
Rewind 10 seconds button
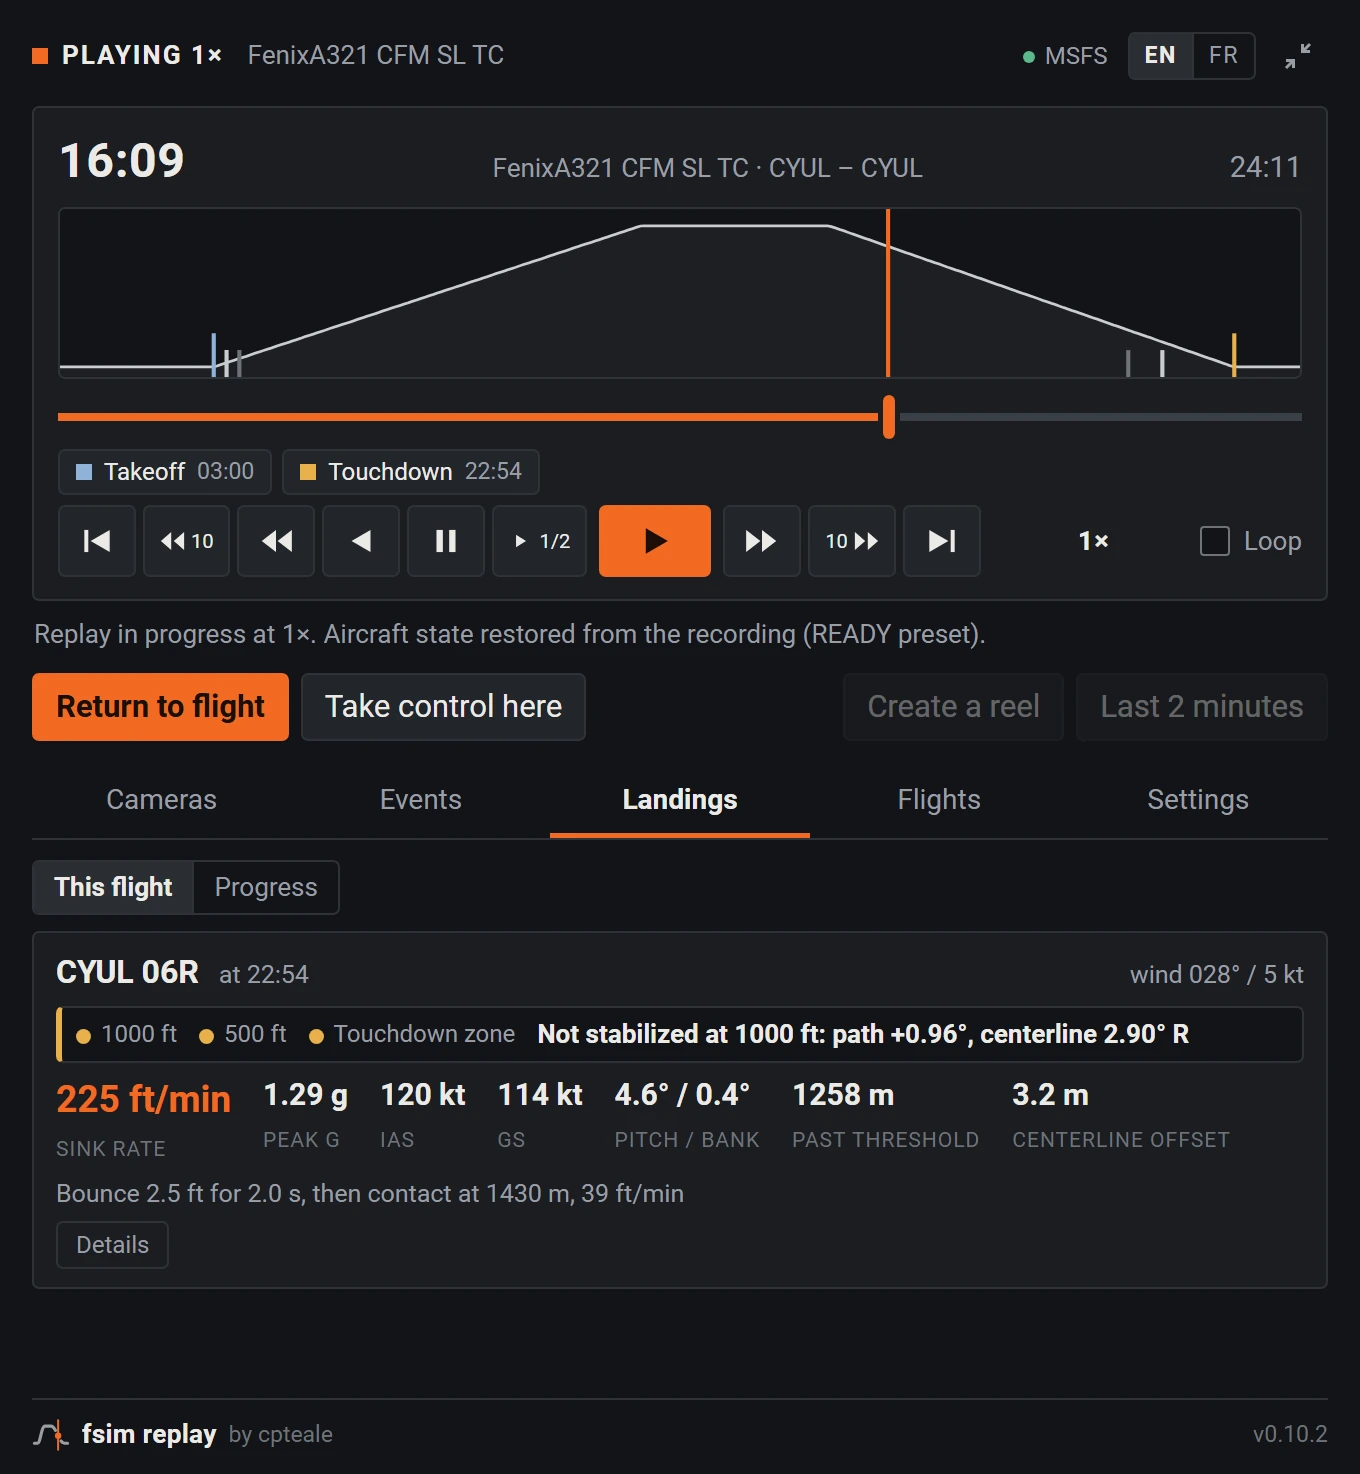pyautogui.click(x=187, y=541)
